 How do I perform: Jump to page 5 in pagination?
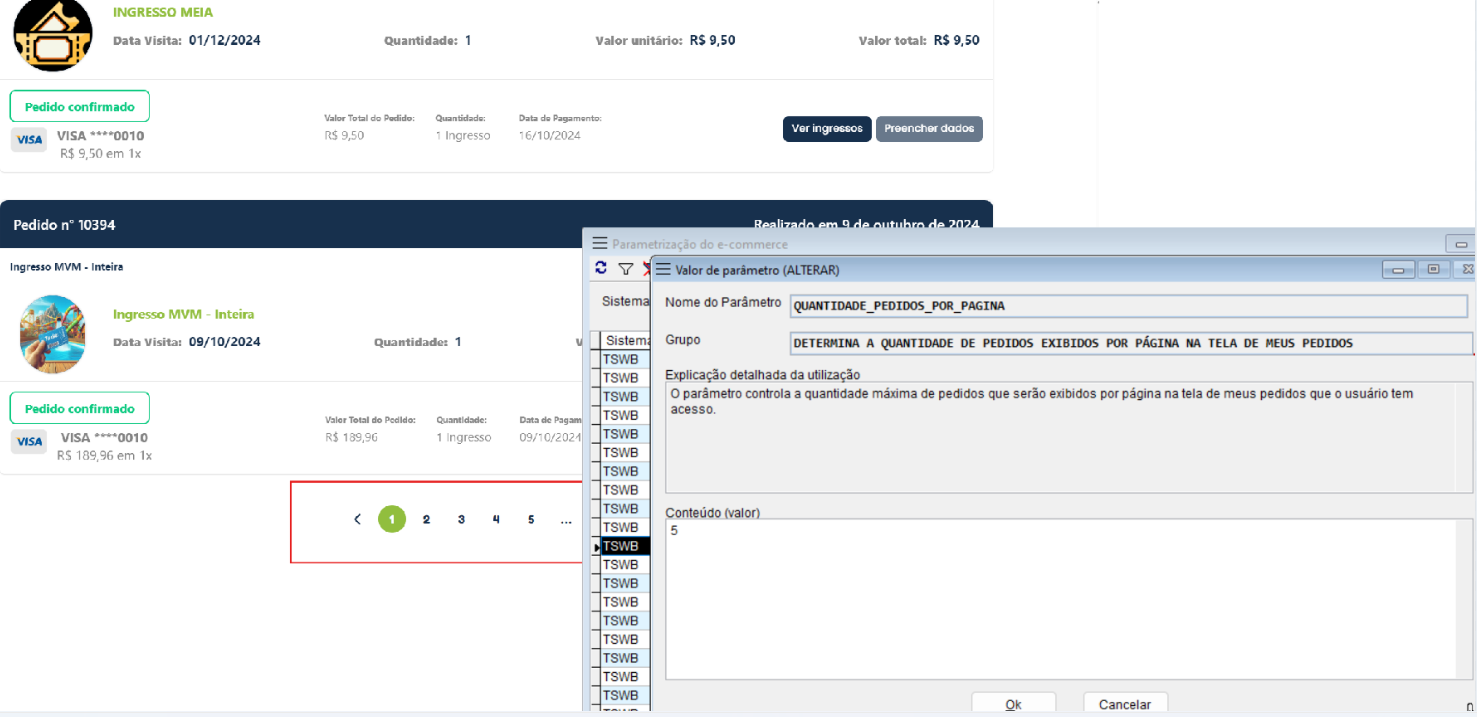coord(531,519)
